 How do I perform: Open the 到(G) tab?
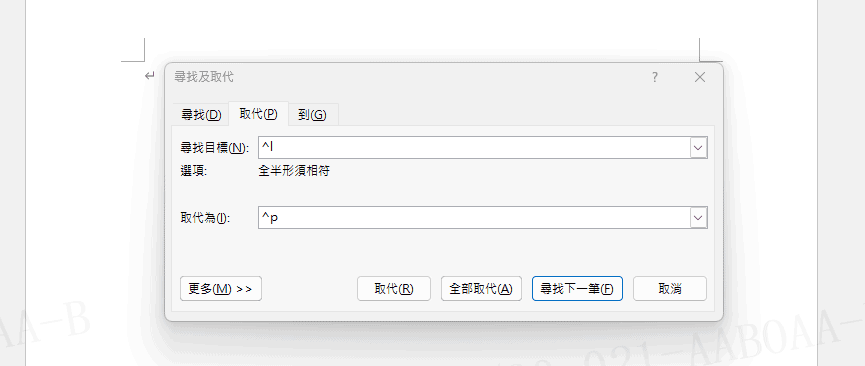click(x=313, y=115)
